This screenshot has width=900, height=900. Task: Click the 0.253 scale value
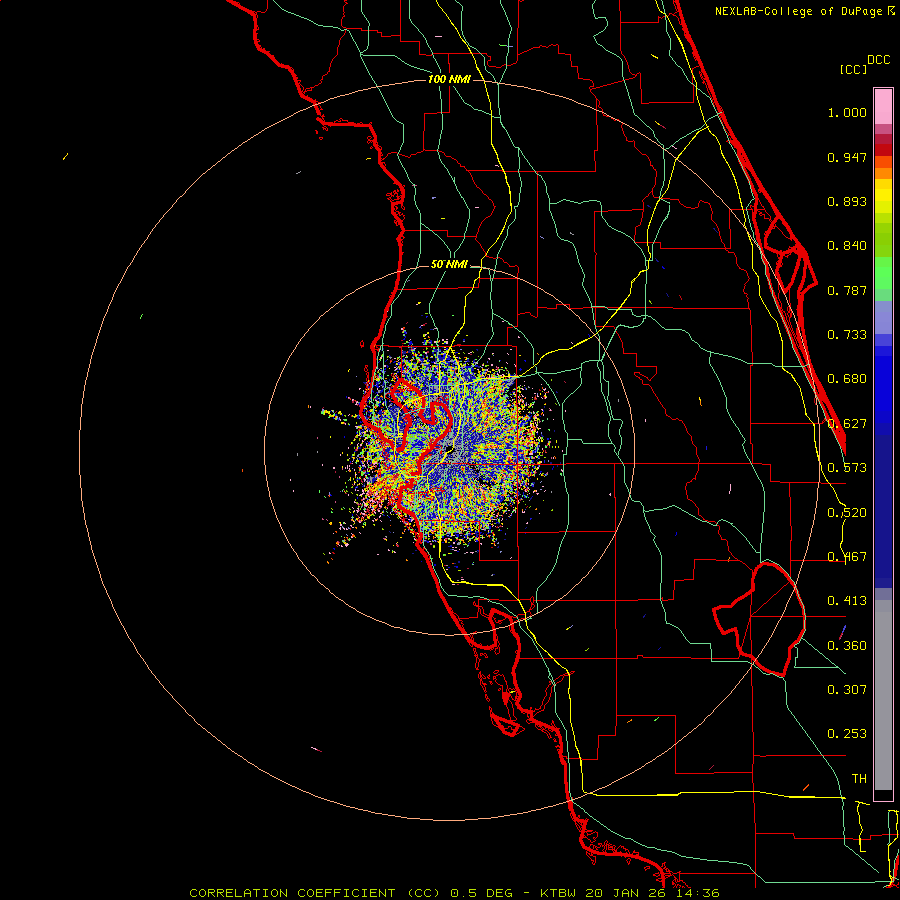(x=847, y=734)
